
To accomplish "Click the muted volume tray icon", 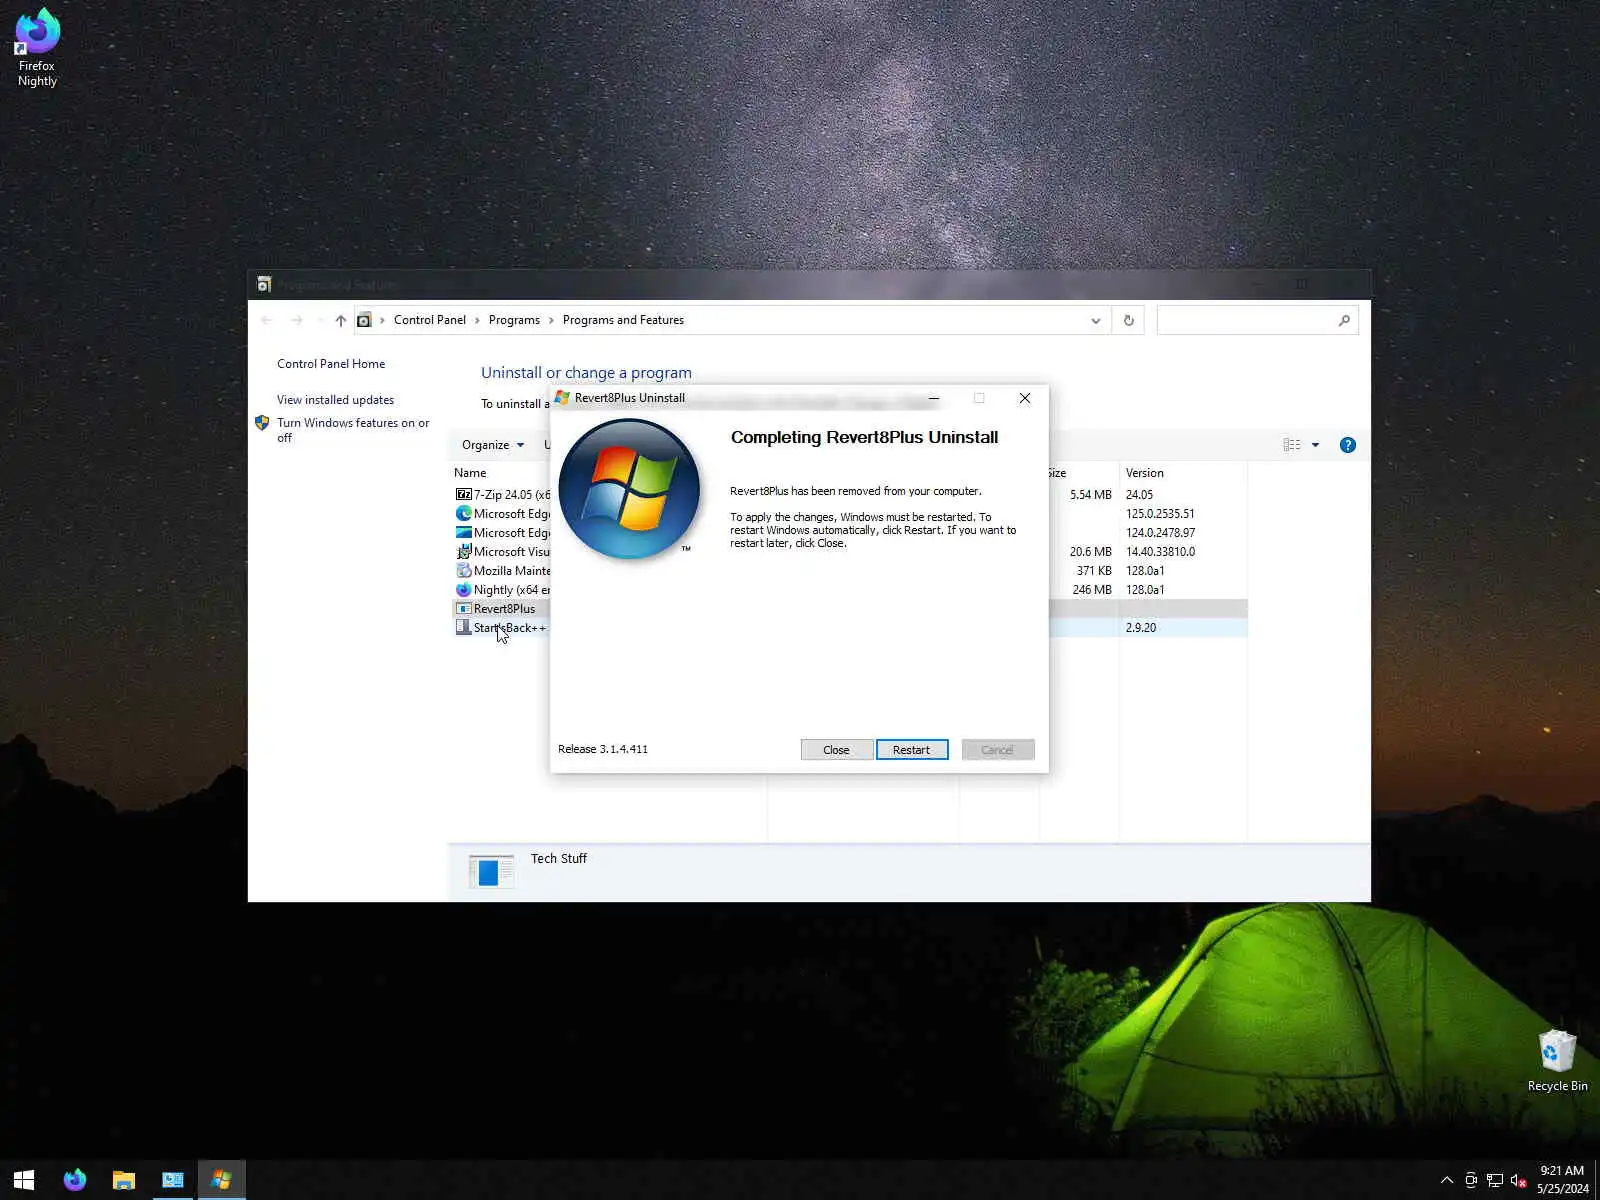I will pyautogui.click(x=1519, y=1180).
